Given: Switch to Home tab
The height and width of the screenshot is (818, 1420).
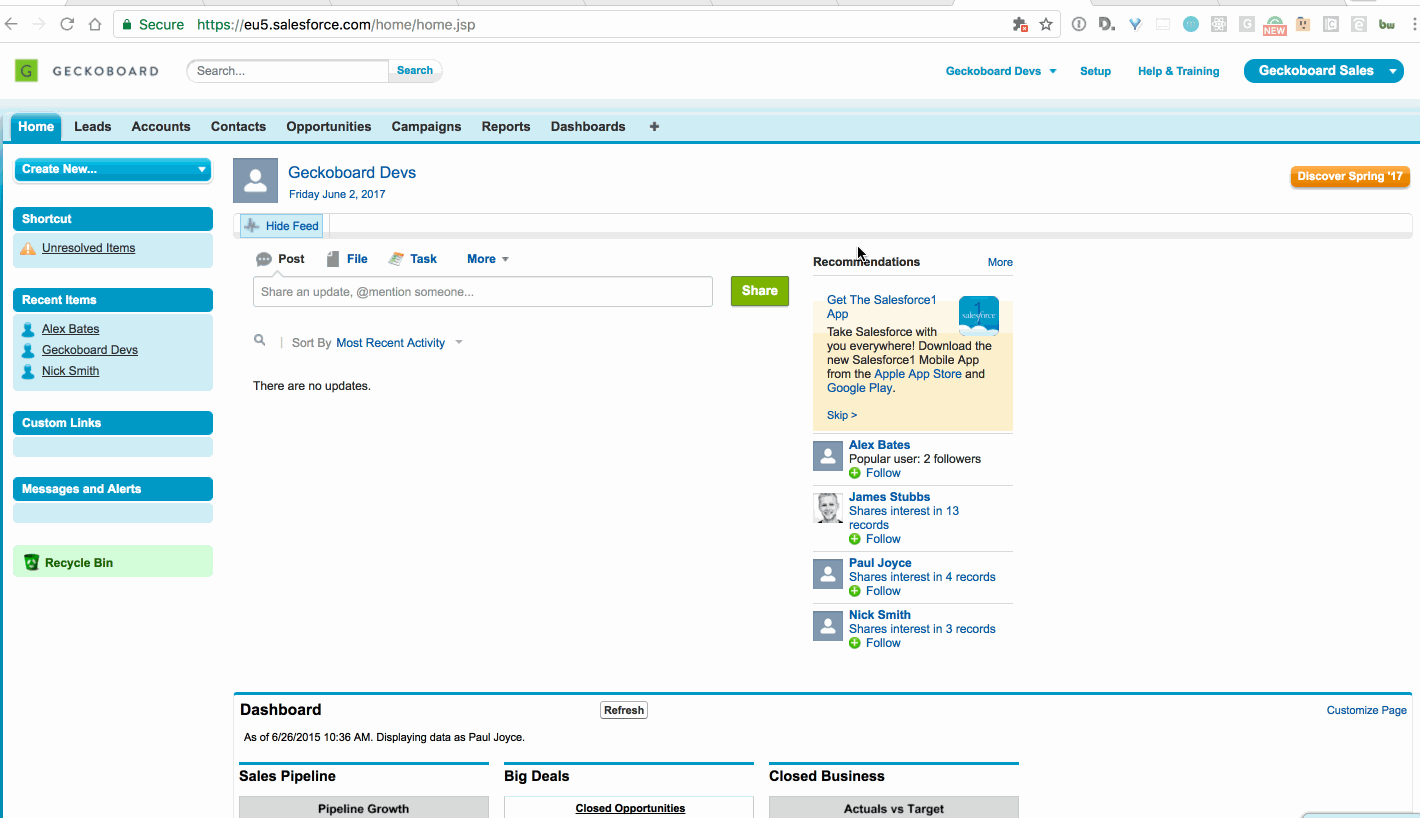Looking at the screenshot, I should [x=36, y=127].
